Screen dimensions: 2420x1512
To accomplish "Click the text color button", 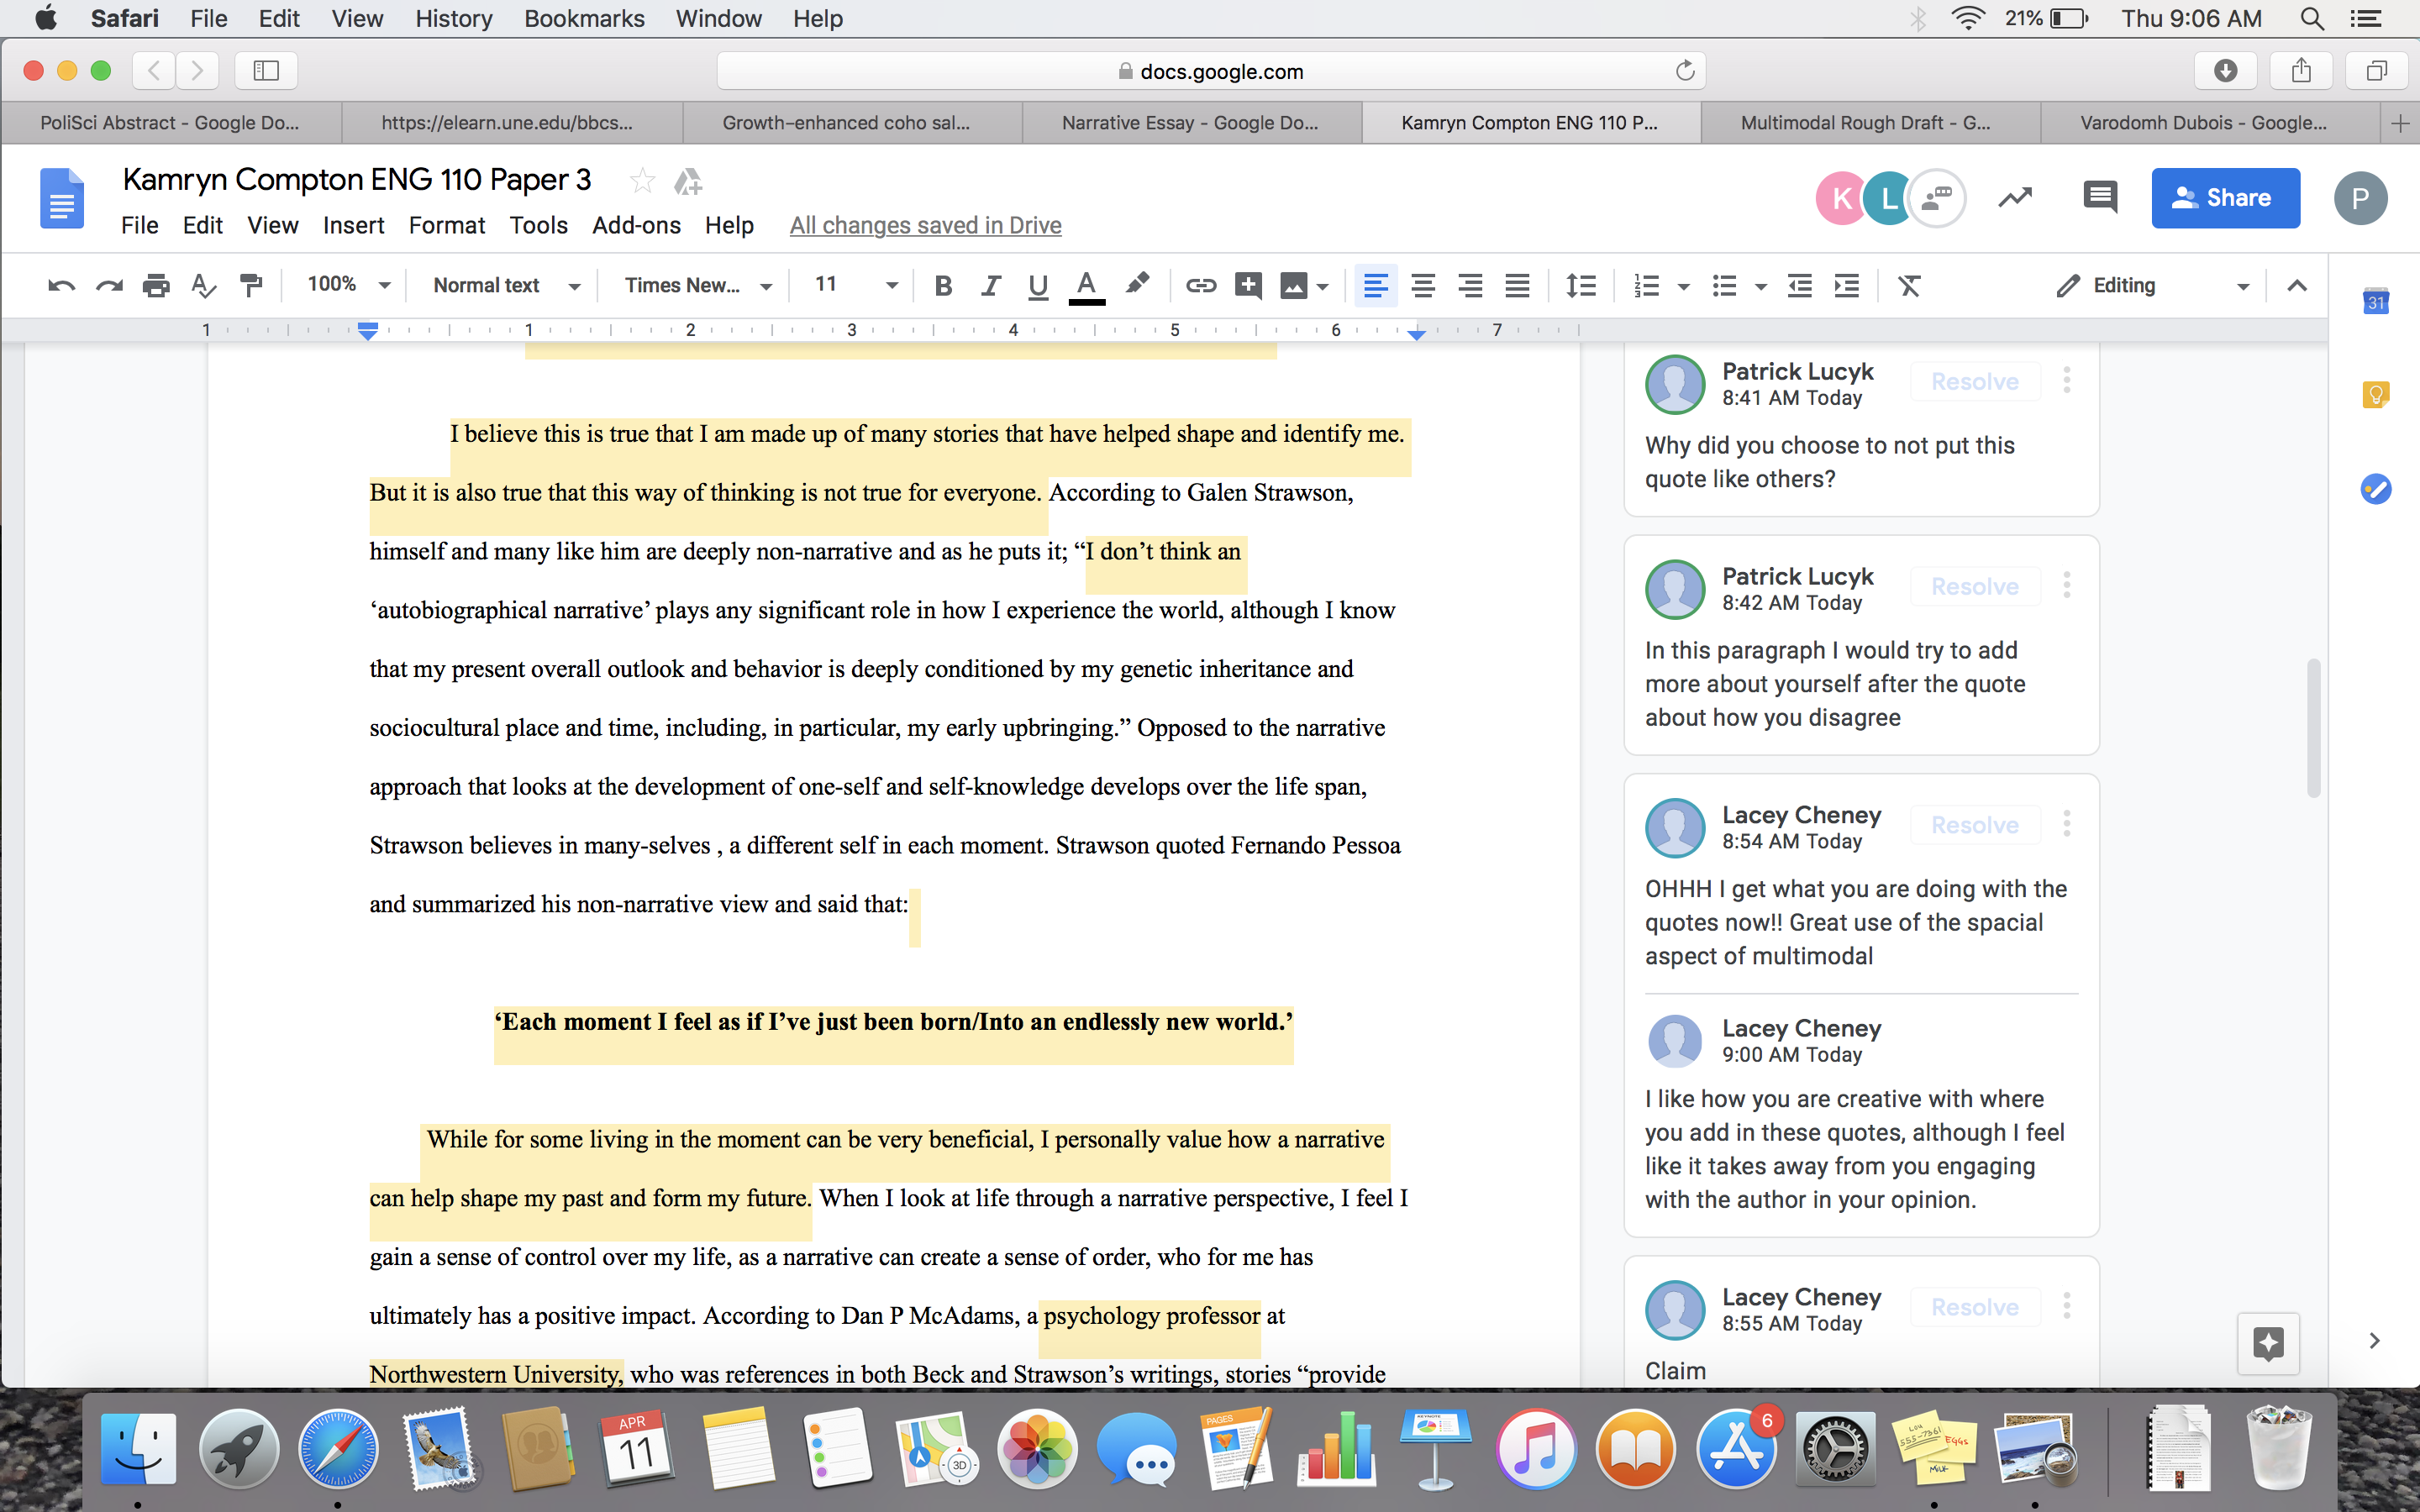I will 1086,286.
